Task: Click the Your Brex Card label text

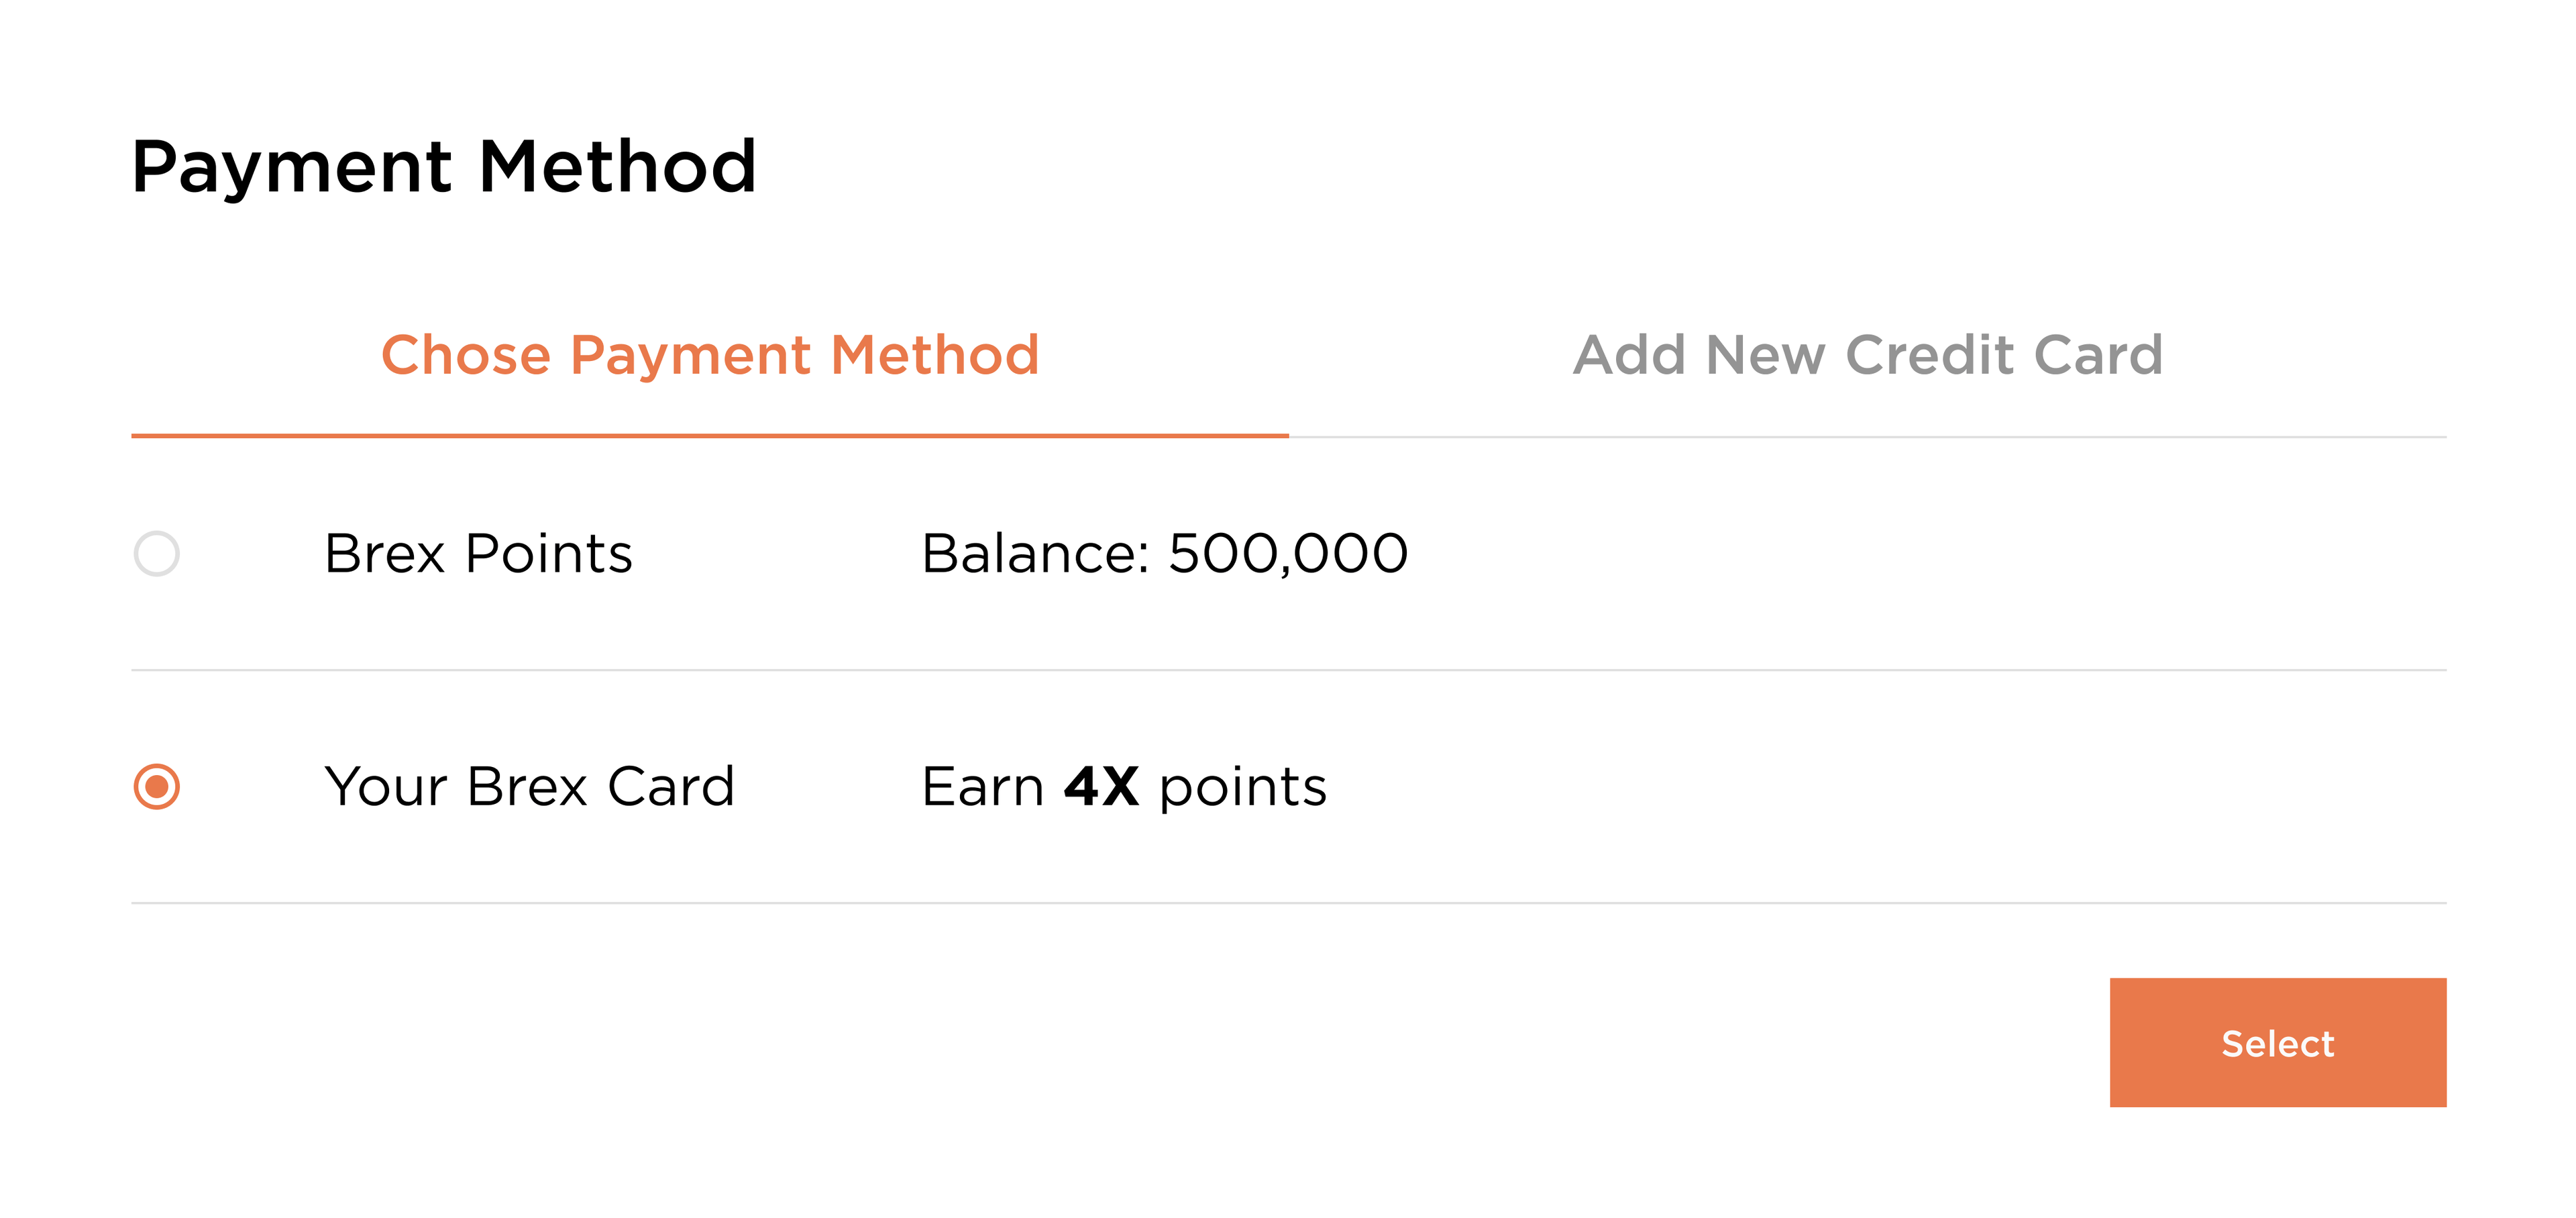Action: pyautogui.click(x=530, y=786)
